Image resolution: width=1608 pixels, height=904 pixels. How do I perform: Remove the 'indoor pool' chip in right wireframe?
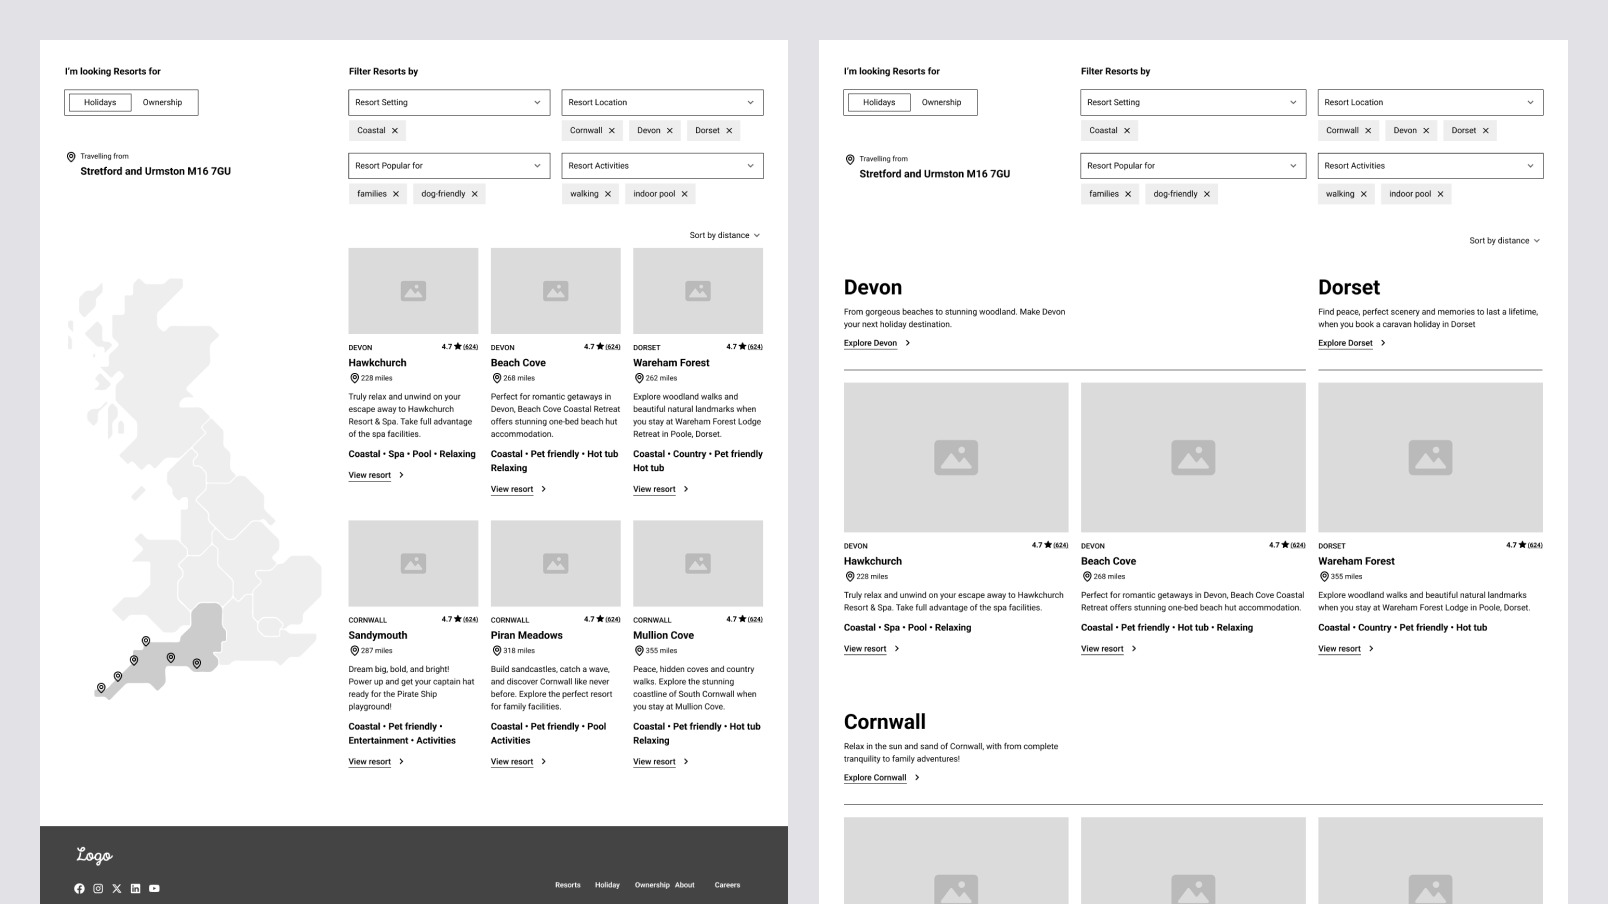coord(1440,194)
